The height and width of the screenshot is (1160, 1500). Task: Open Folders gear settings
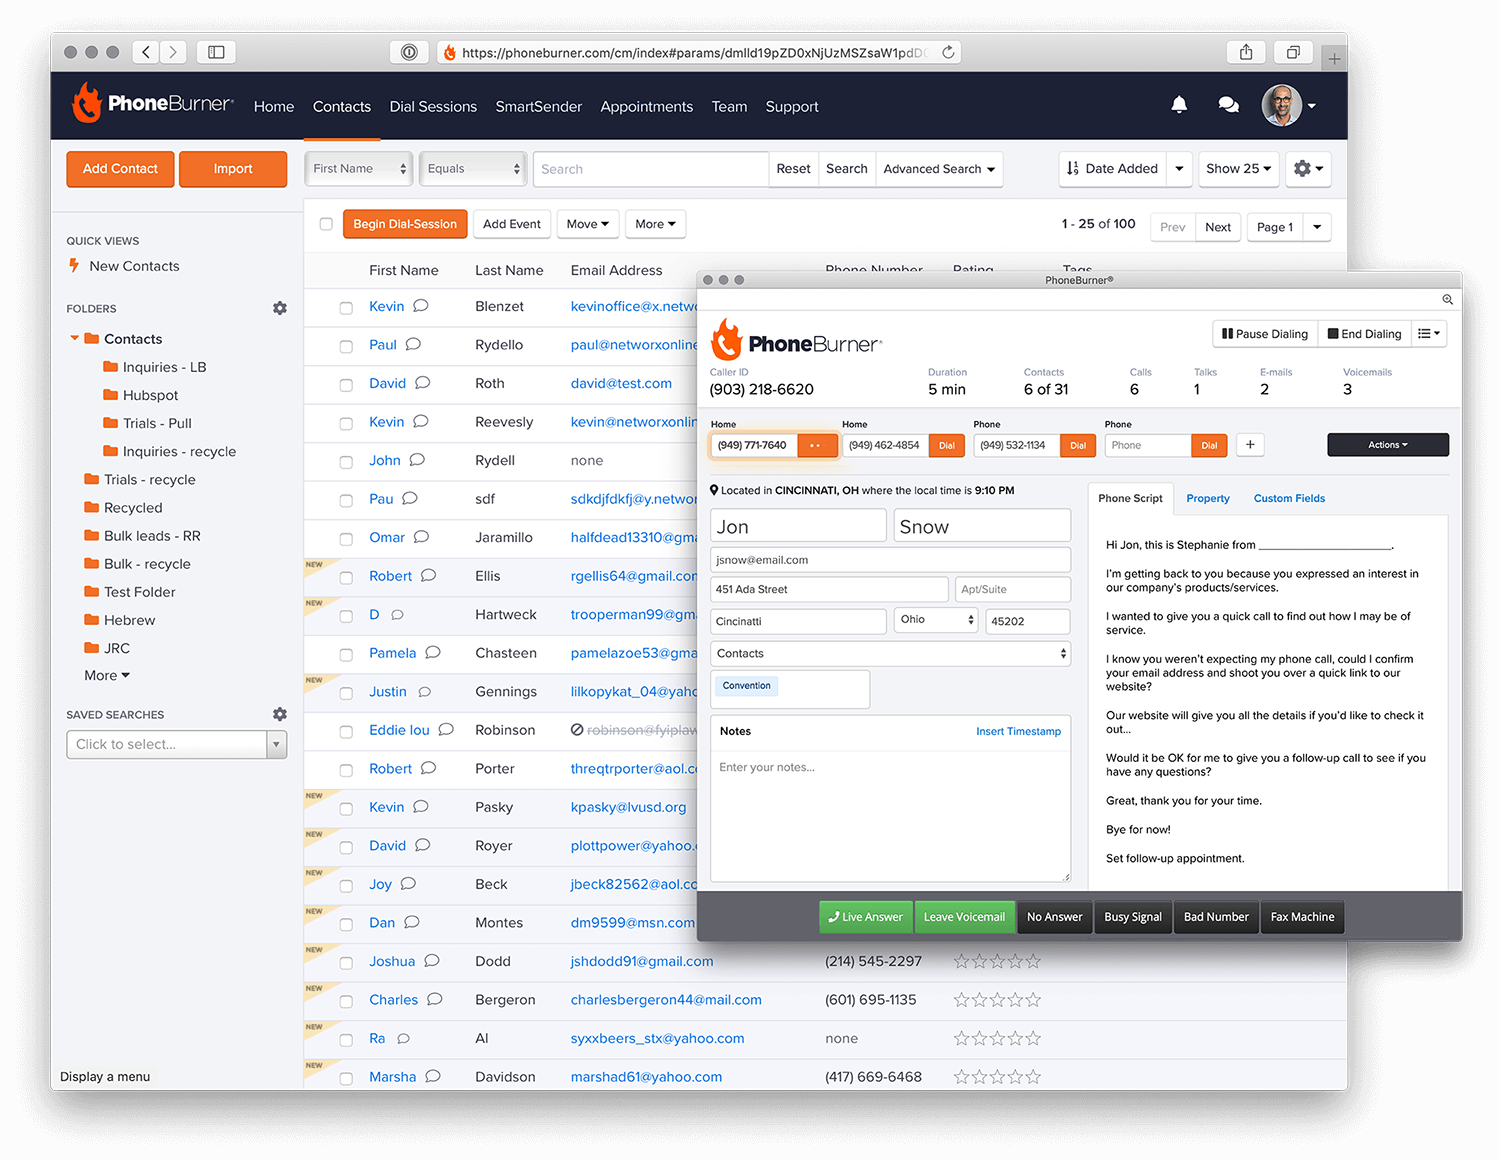280,308
